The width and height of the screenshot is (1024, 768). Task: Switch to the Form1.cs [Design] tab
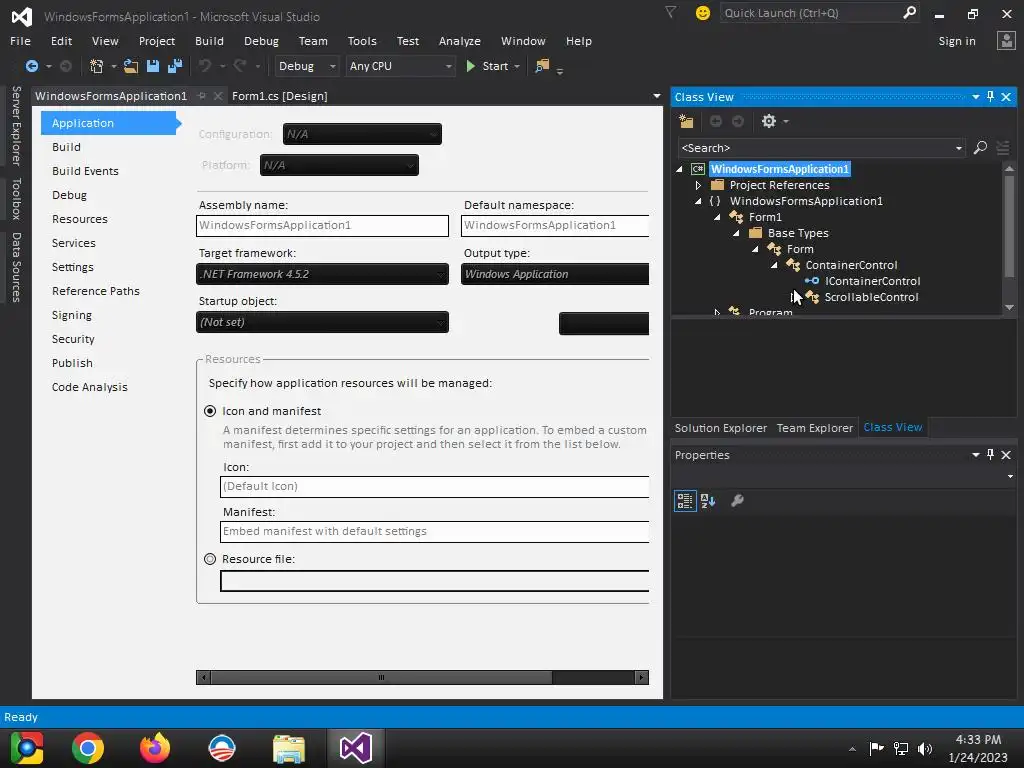coord(280,96)
